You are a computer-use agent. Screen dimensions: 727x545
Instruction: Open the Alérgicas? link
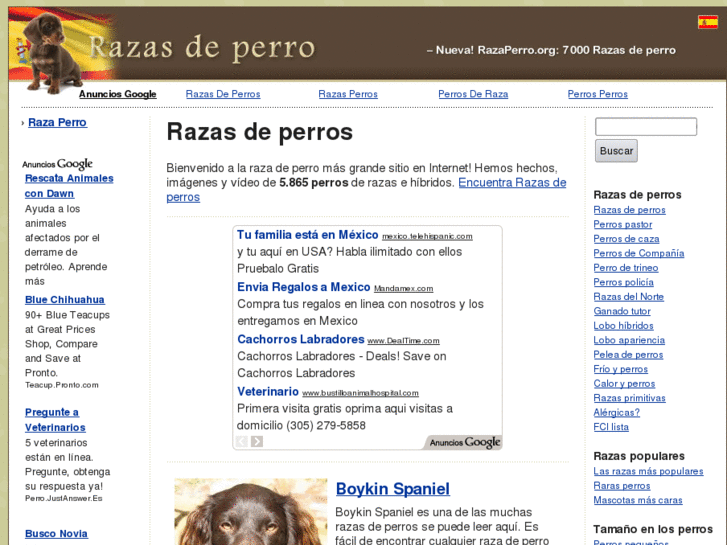click(x=617, y=413)
